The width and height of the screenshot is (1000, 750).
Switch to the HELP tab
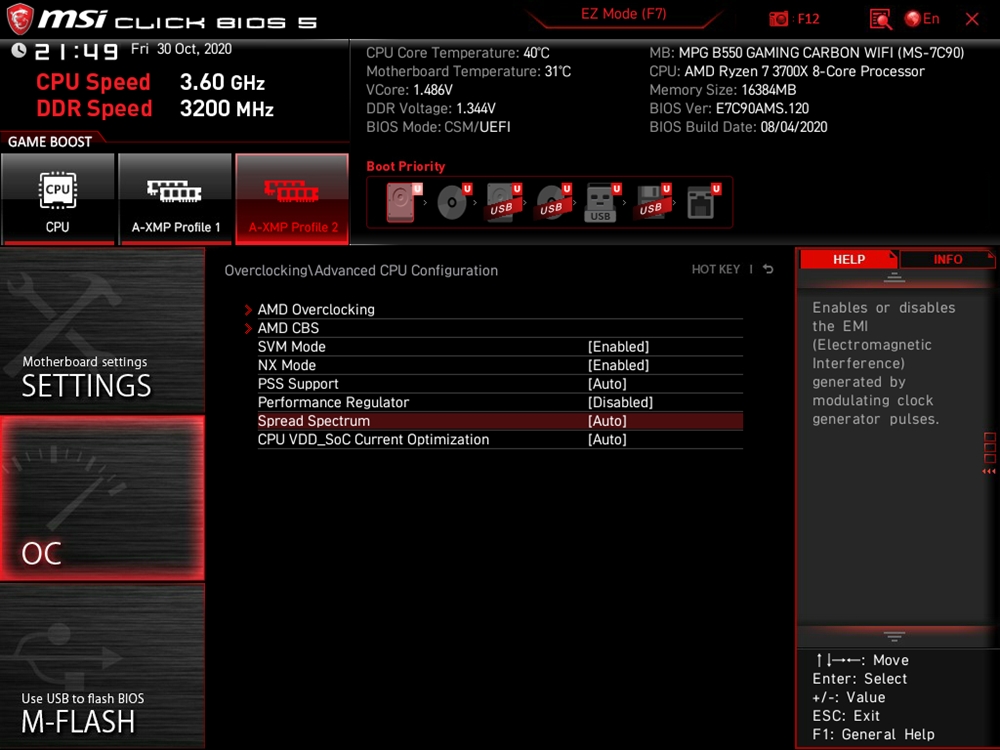(x=849, y=260)
